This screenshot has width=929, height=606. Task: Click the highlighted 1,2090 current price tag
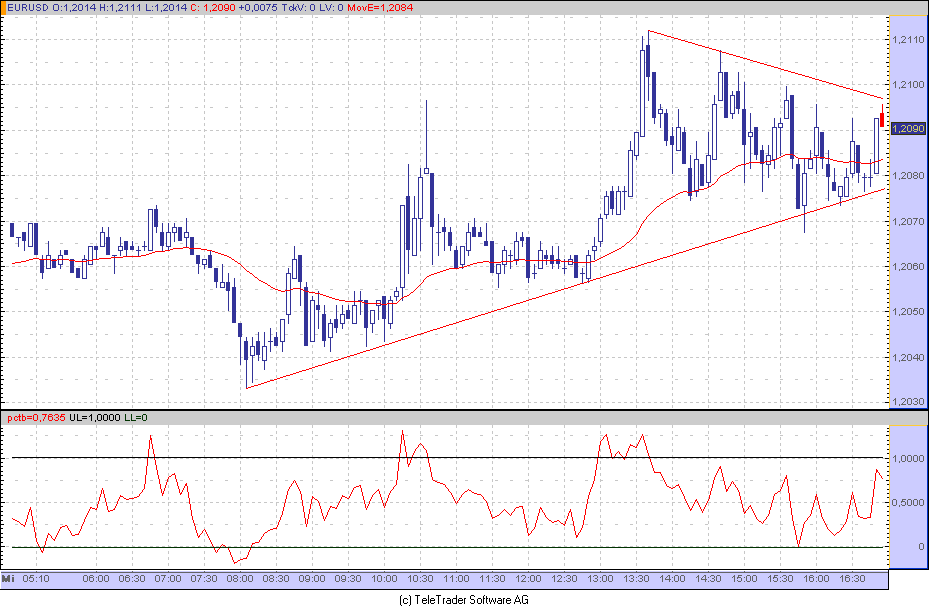907,128
